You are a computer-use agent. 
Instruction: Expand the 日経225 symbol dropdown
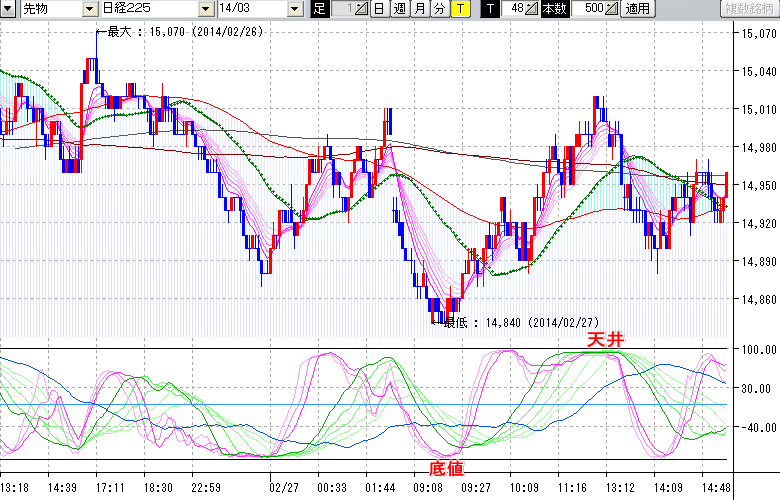[206, 9]
